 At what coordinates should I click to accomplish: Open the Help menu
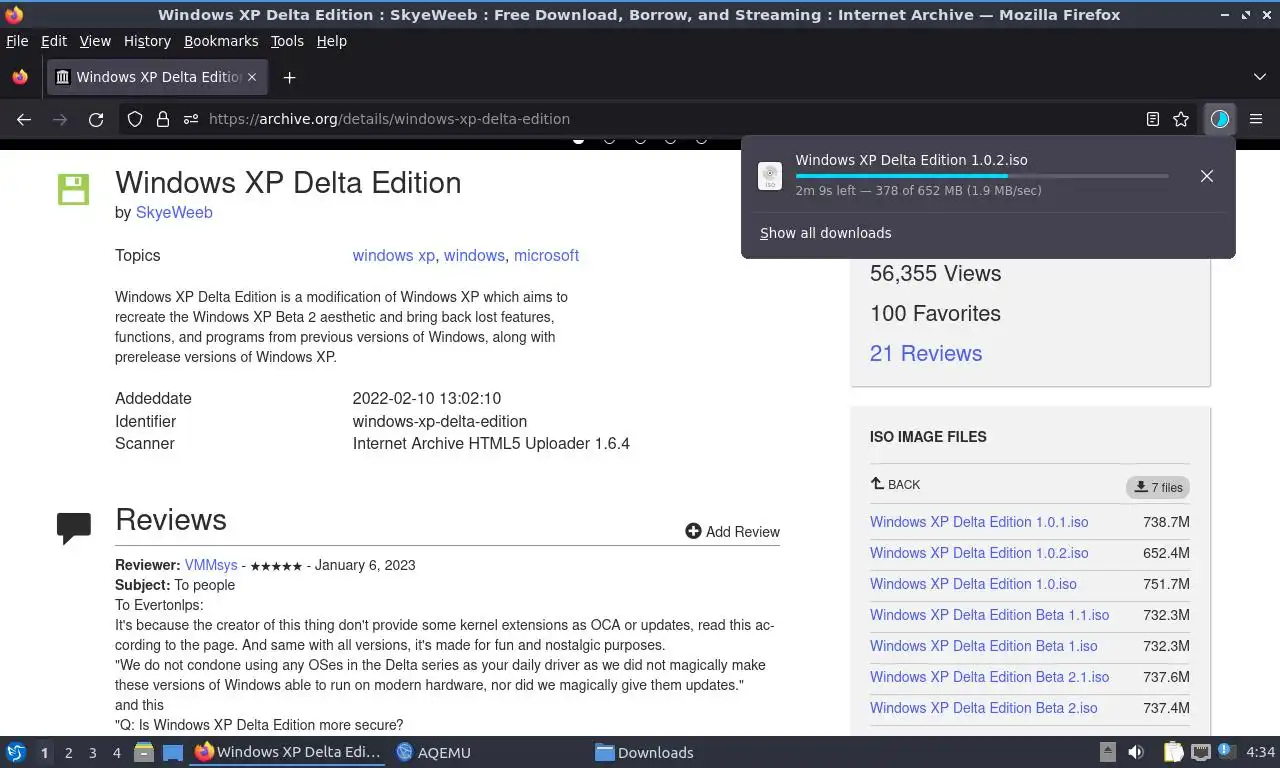tap(332, 41)
